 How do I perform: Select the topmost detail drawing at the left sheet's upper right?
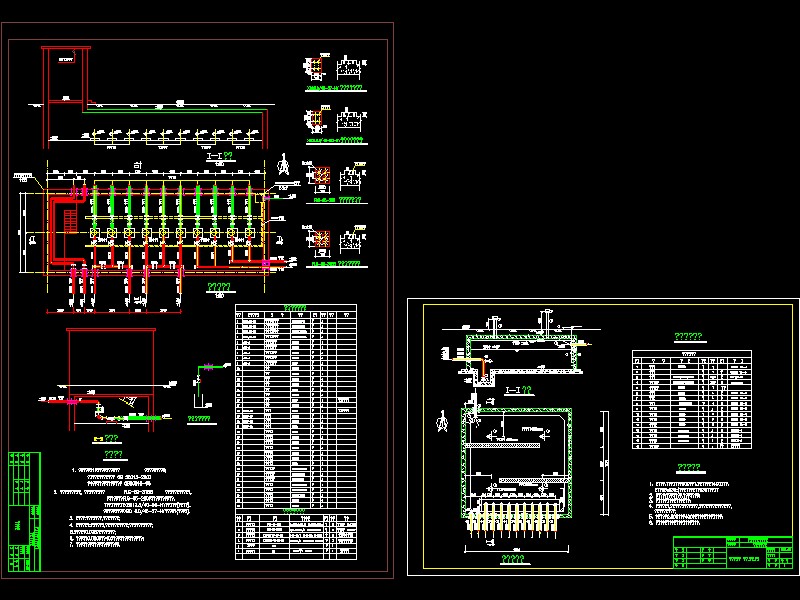pos(335,72)
